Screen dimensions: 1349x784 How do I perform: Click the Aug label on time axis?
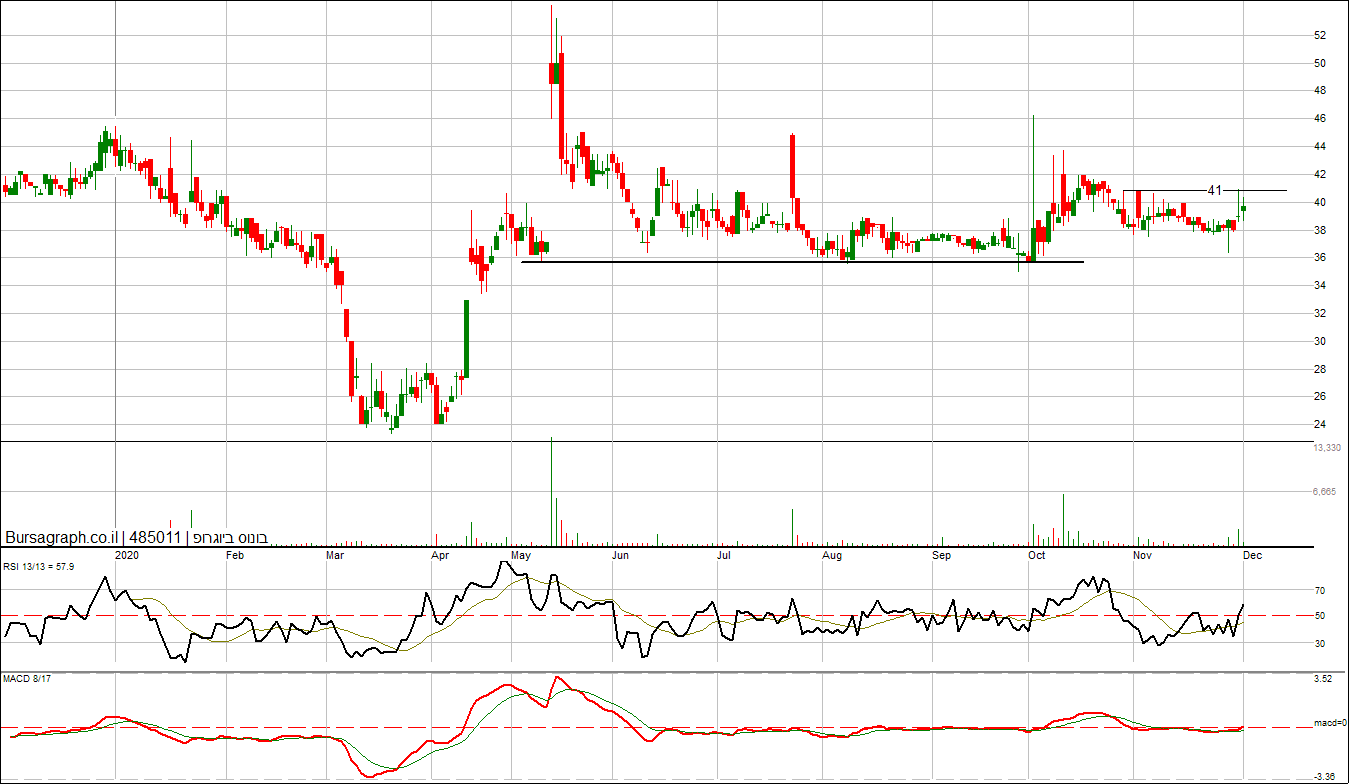[x=832, y=554]
